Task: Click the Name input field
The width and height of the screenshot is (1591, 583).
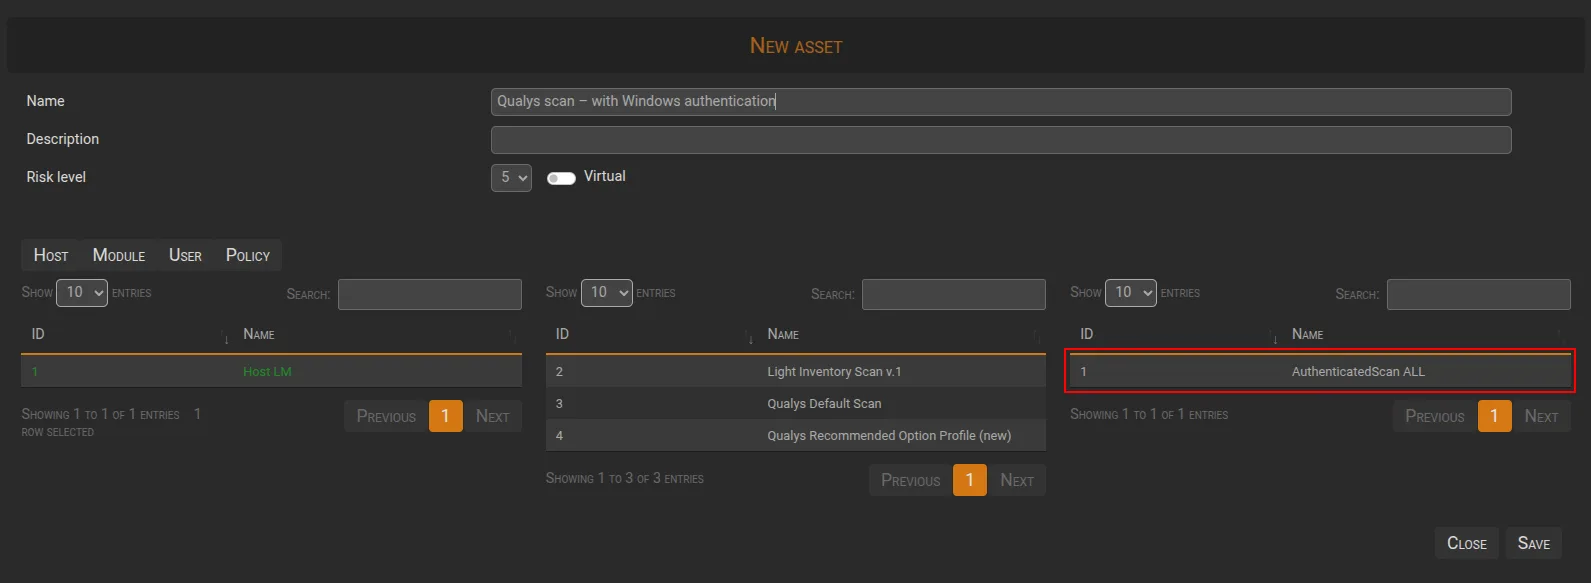Action: (x=1000, y=101)
